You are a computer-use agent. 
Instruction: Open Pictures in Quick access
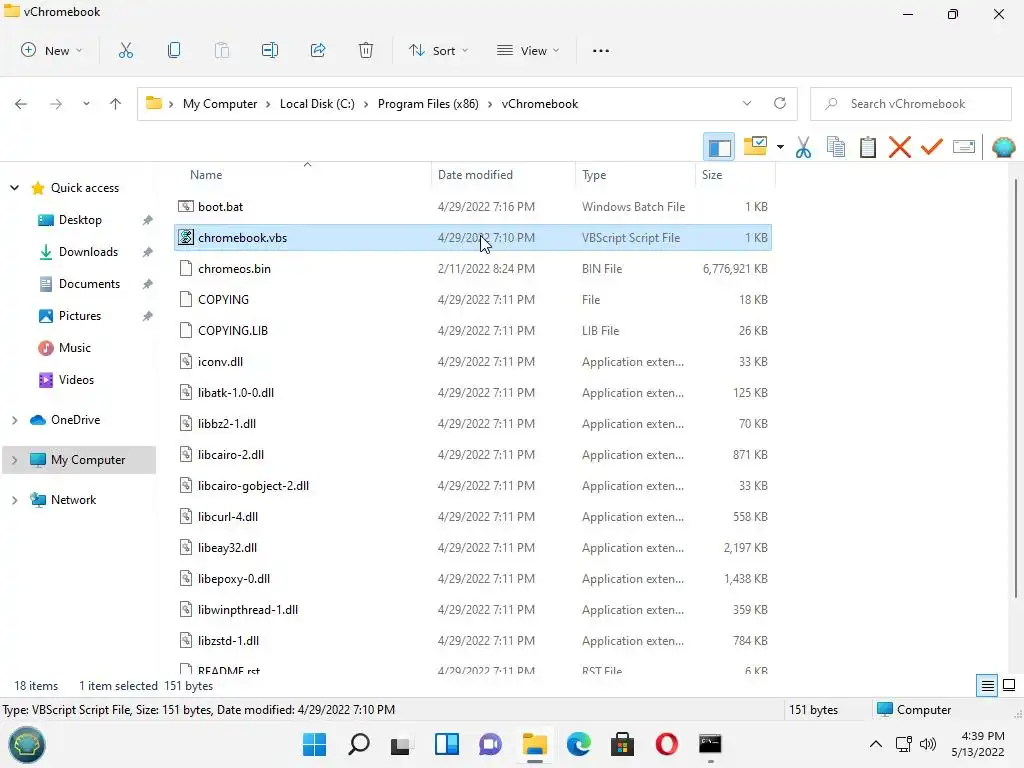click(80, 316)
